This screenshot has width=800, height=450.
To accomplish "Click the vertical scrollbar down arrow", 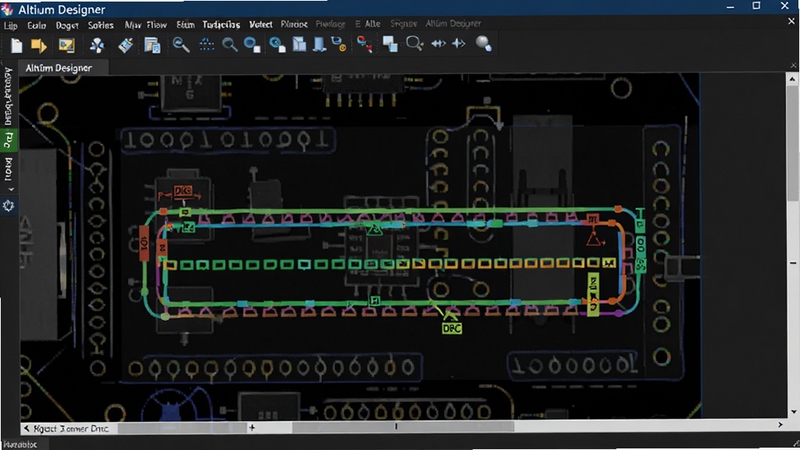I will [x=793, y=412].
